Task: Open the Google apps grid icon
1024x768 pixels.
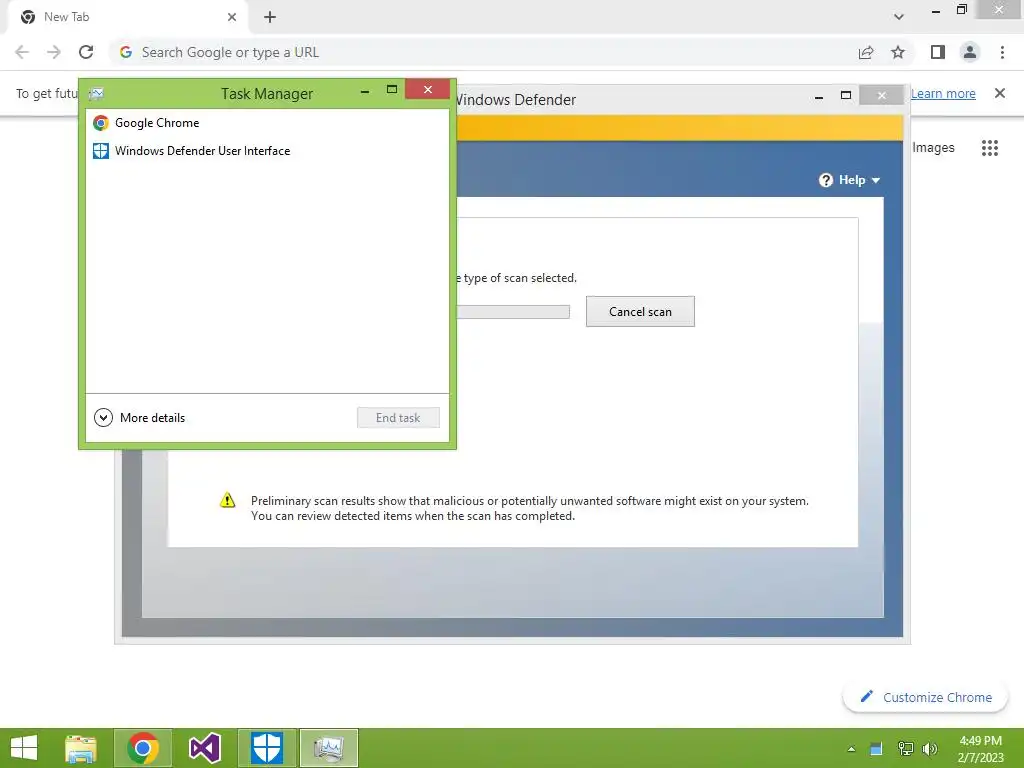Action: coord(990,148)
